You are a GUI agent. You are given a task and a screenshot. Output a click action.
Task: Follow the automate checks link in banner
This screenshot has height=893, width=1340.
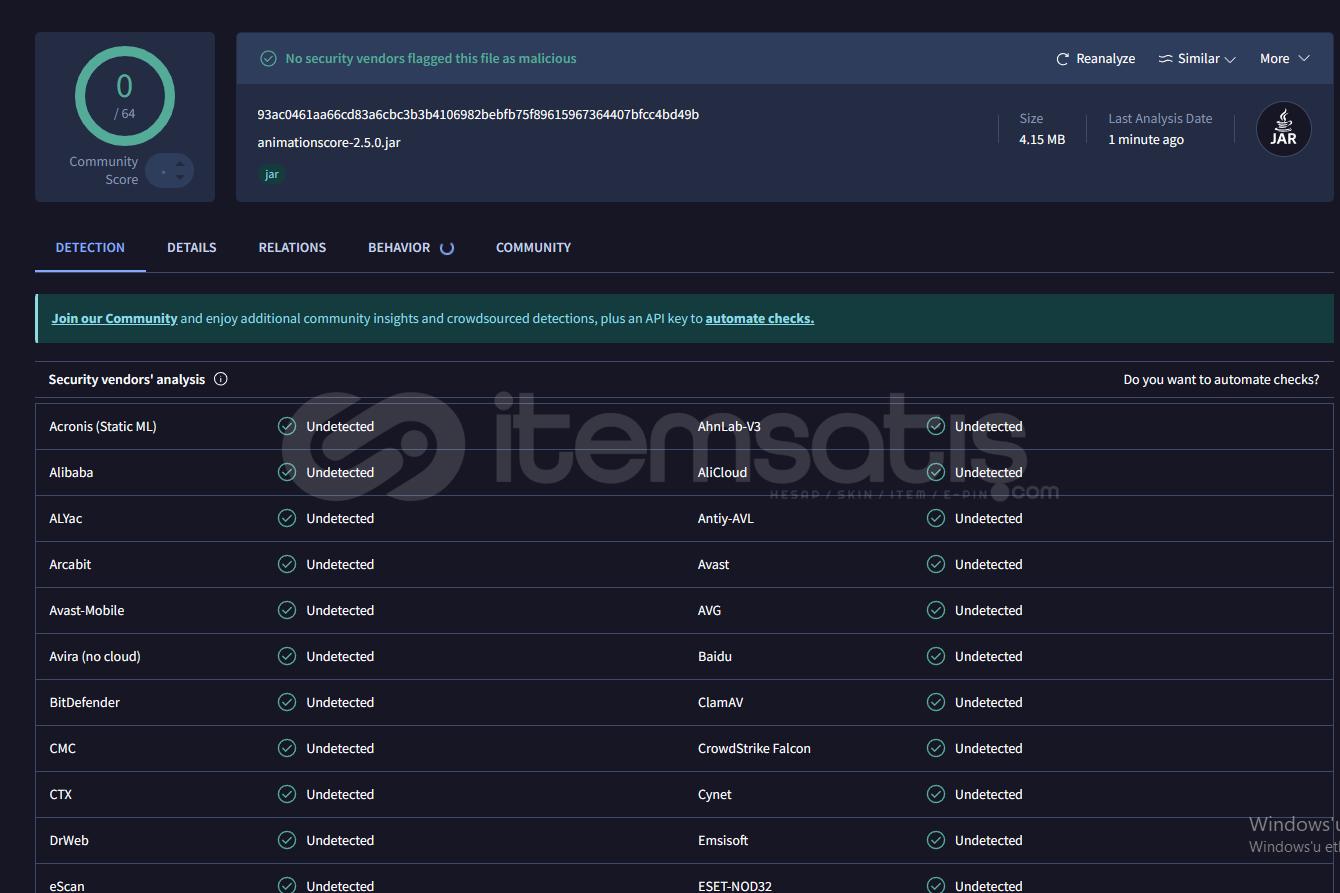(x=759, y=319)
